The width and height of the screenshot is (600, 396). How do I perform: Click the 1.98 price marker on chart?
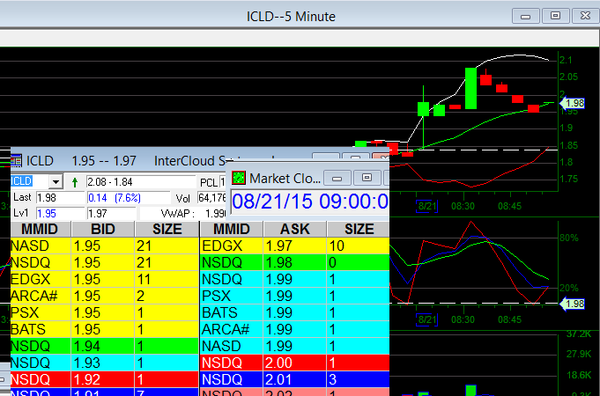(x=572, y=103)
